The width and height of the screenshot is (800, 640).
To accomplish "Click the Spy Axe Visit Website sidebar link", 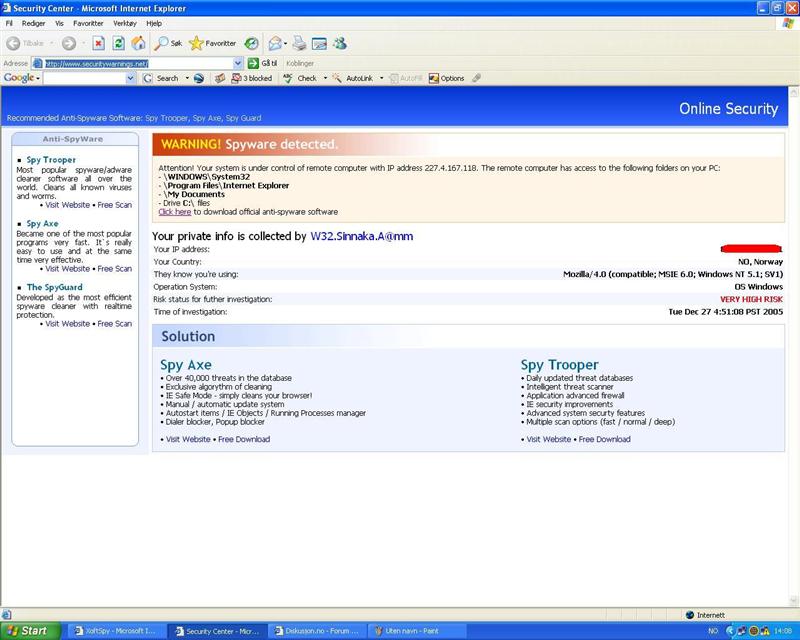I will pyautogui.click(x=67, y=268).
